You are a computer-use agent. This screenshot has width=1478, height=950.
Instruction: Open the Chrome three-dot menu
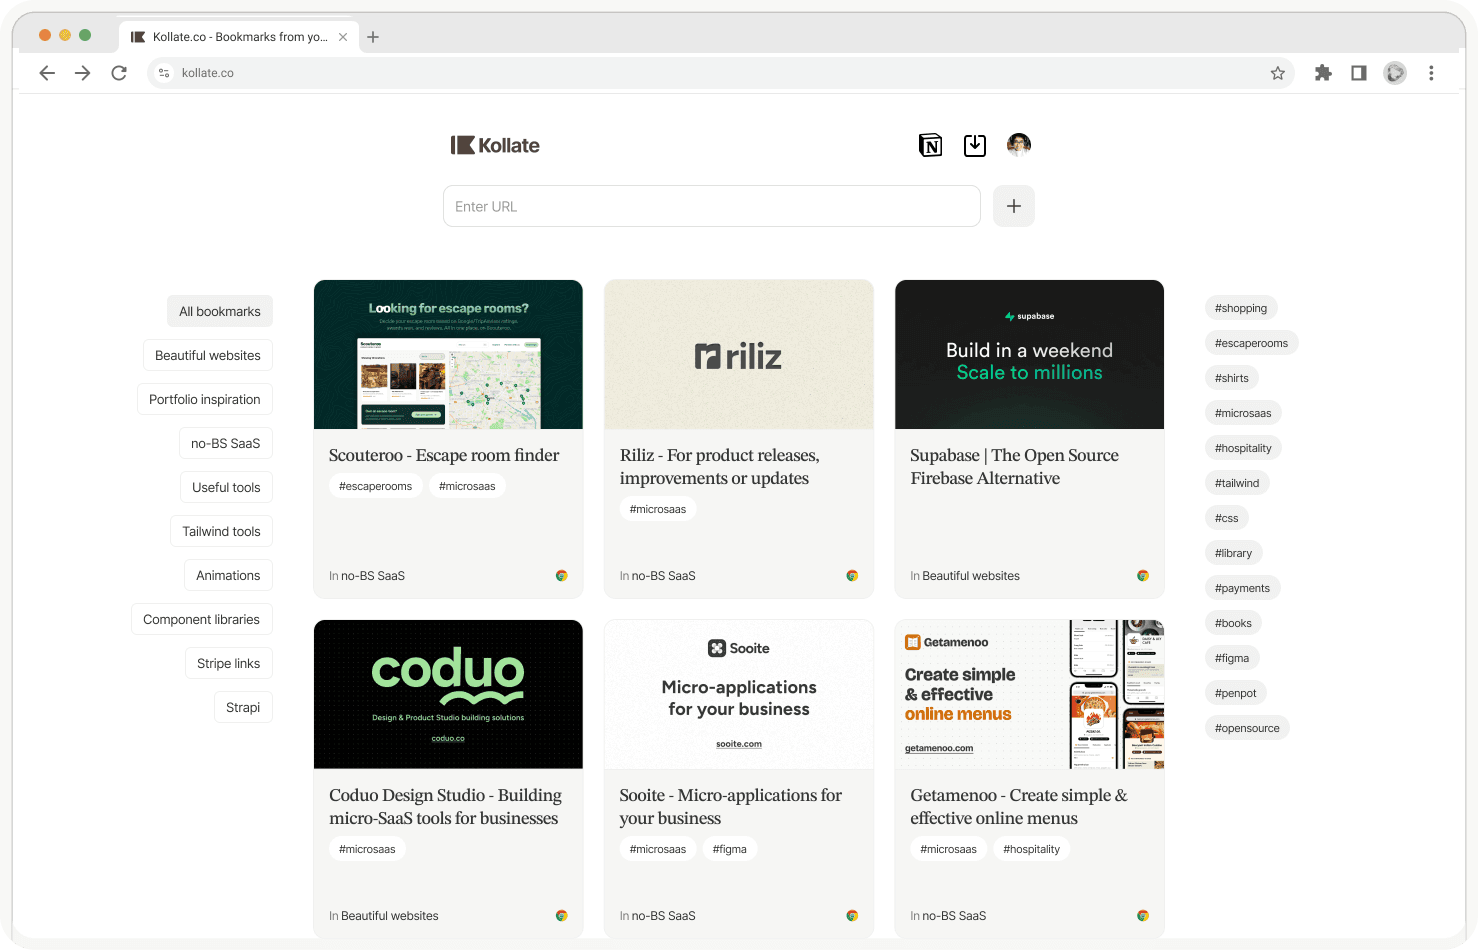tap(1431, 73)
